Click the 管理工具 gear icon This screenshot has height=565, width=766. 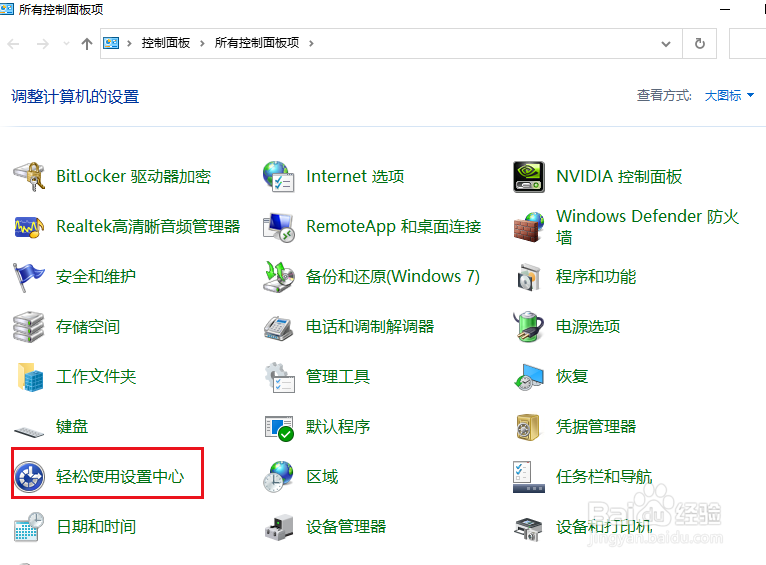(x=279, y=377)
